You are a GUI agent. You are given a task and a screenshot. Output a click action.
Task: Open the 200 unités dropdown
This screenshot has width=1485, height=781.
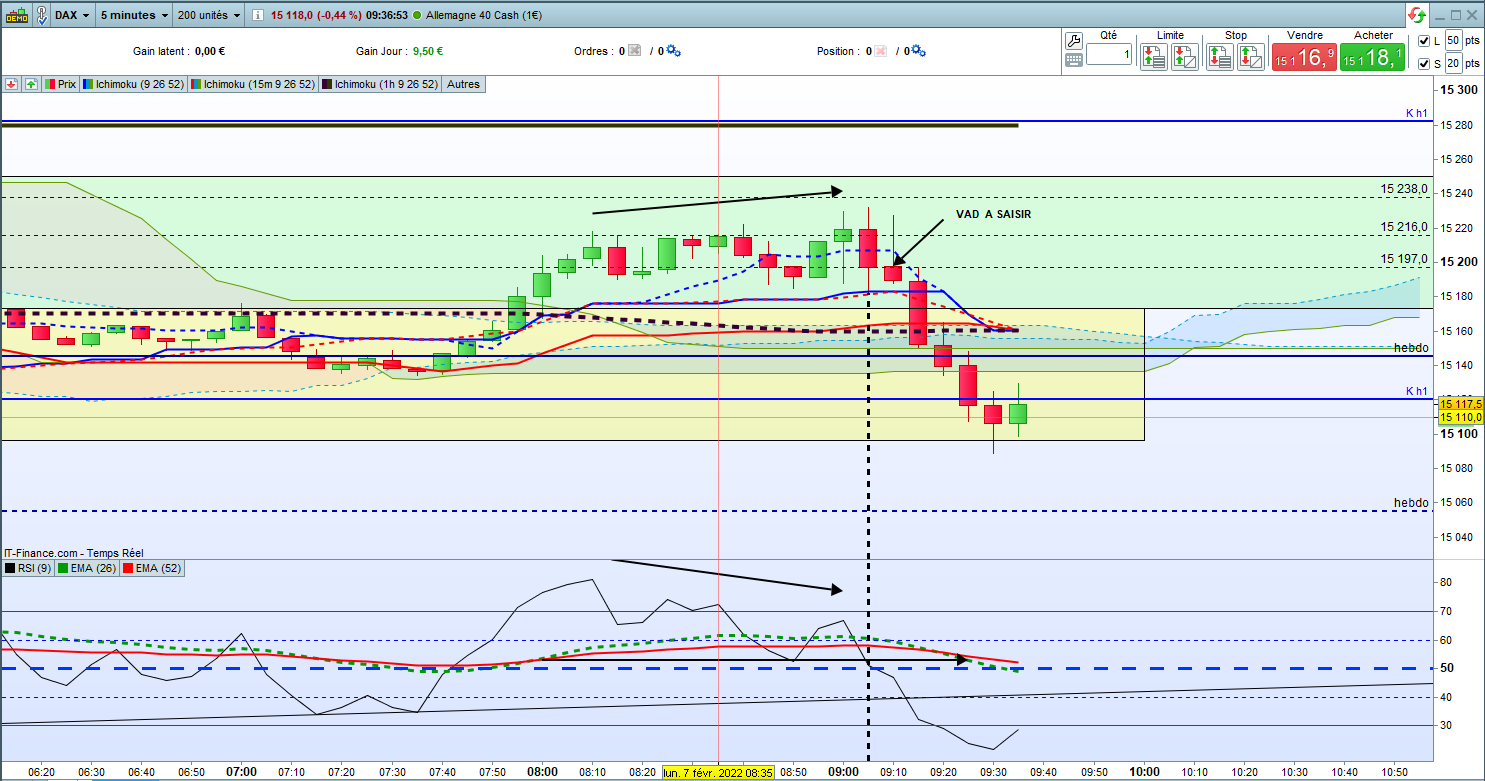click(x=210, y=16)
